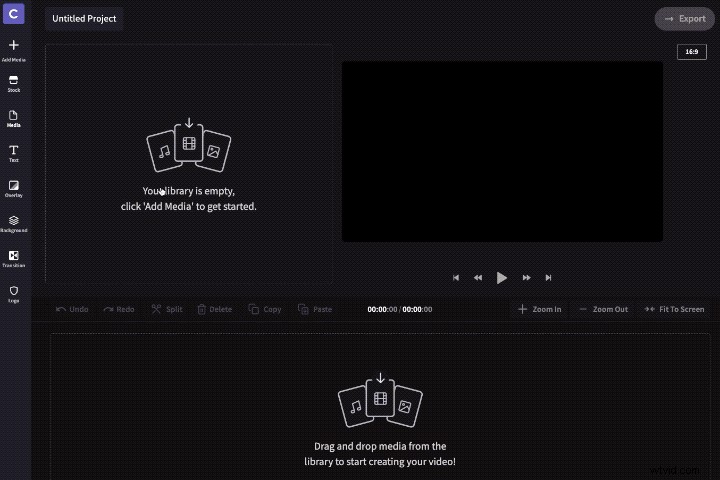Open the Stock library
The image size is (720, 480).
tap(13, 84)
